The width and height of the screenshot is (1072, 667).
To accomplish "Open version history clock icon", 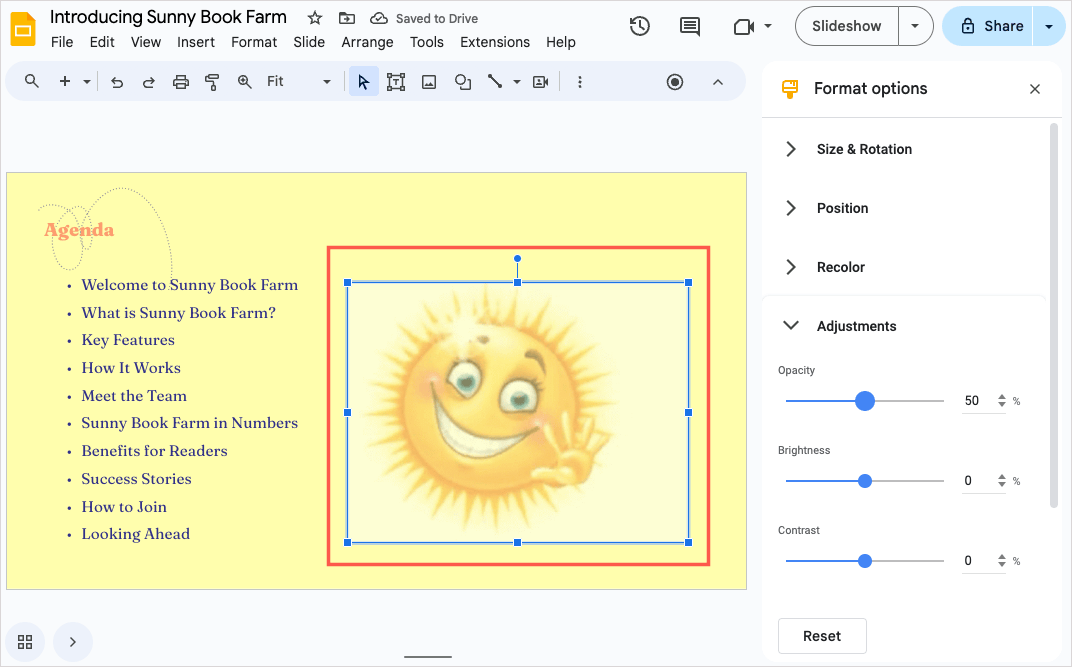I will (640, 27).
